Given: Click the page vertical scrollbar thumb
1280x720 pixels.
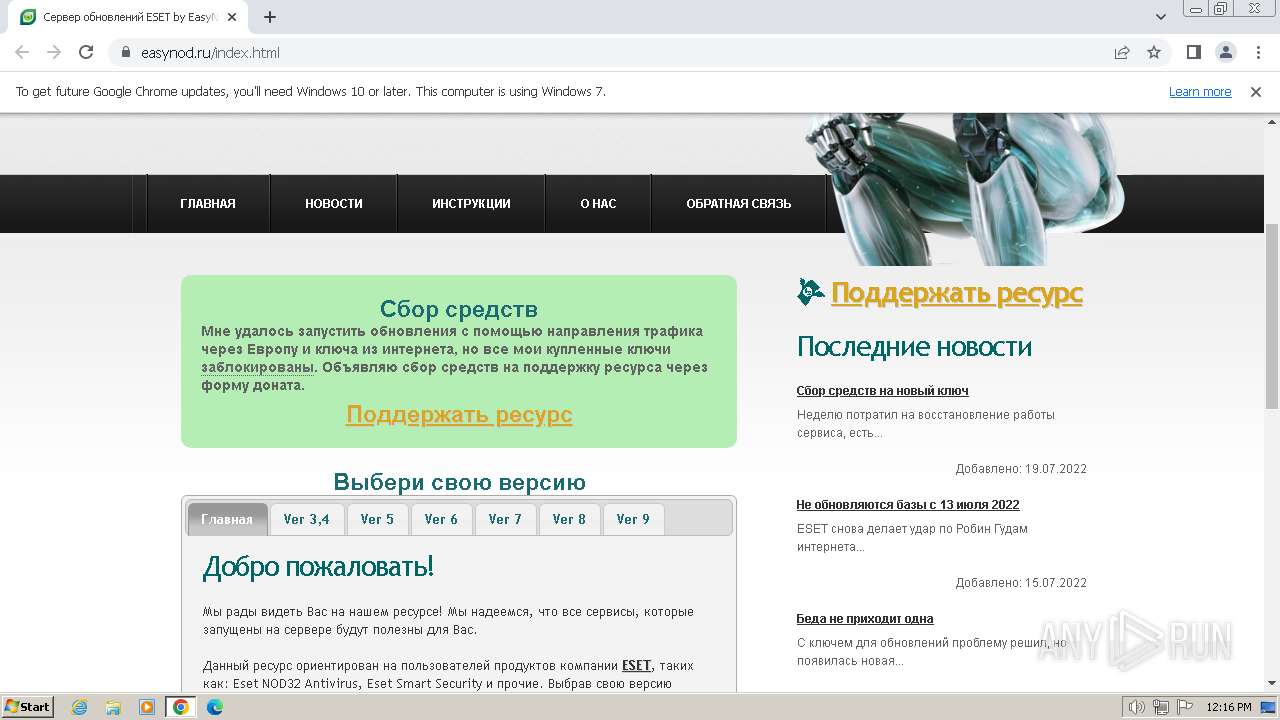Looking at the screenshot, I should pos(1272,316).
